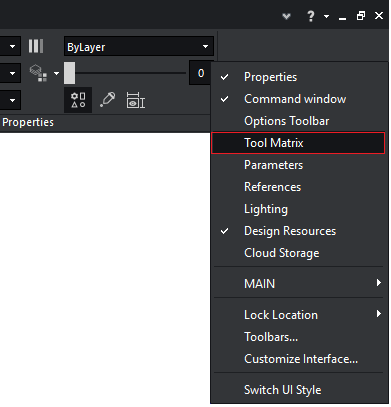This screenshot has width=391, height=407.
Task: Click the transparency value field showing 0
Action: [x=201, y=73]
